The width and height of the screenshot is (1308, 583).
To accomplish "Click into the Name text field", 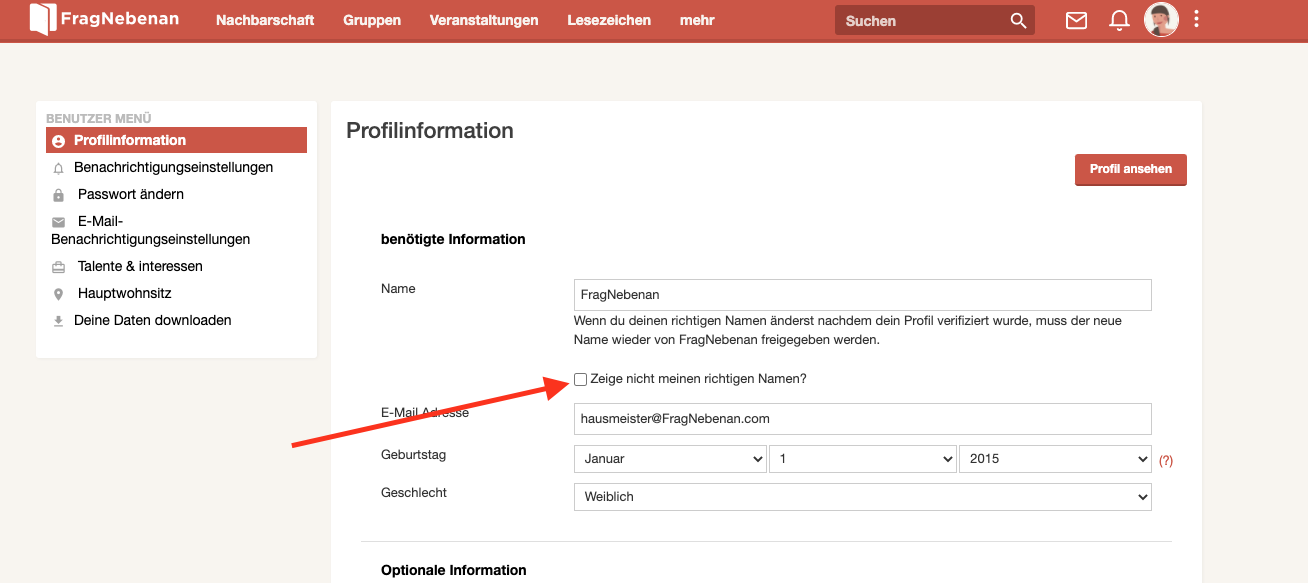I will tap(862, 295).
